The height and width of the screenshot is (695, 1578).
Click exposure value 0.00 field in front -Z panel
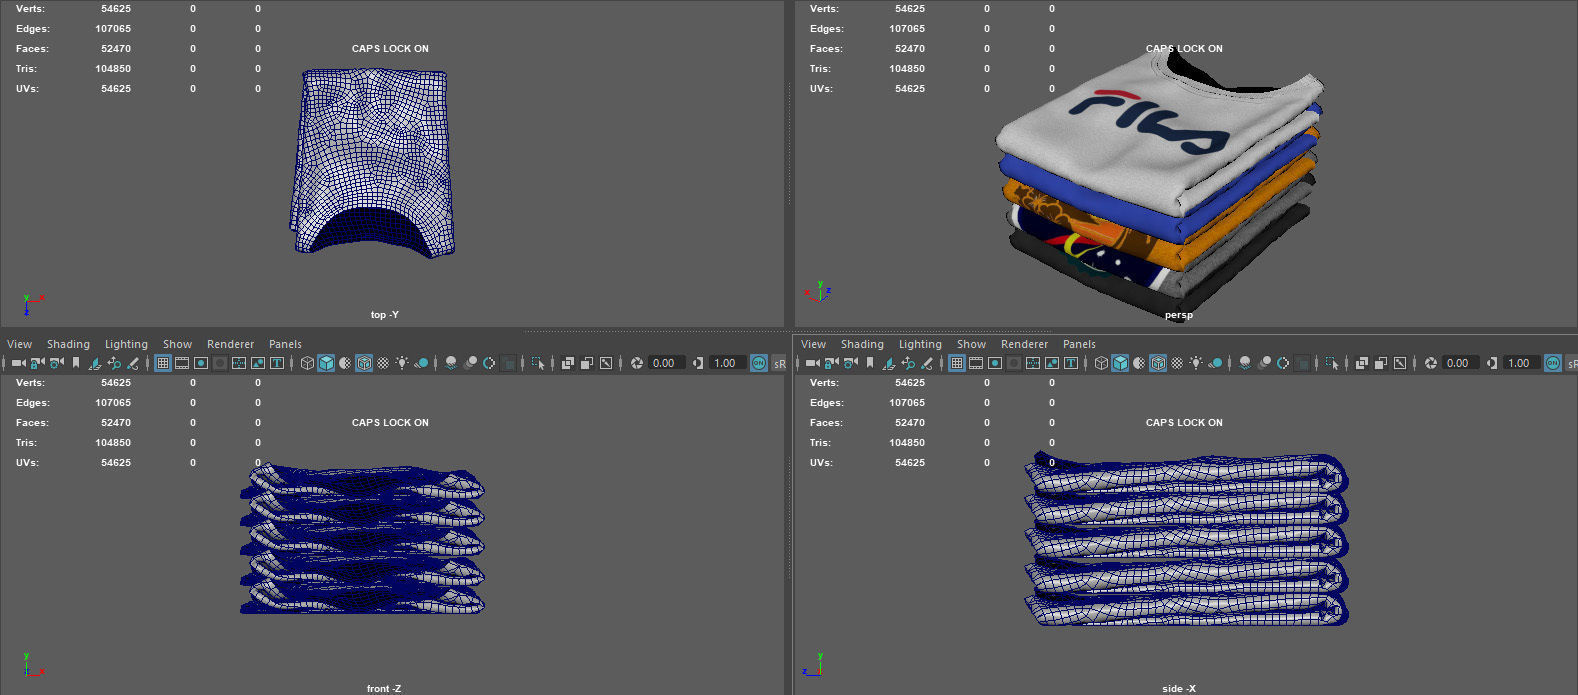pos(666,363)
